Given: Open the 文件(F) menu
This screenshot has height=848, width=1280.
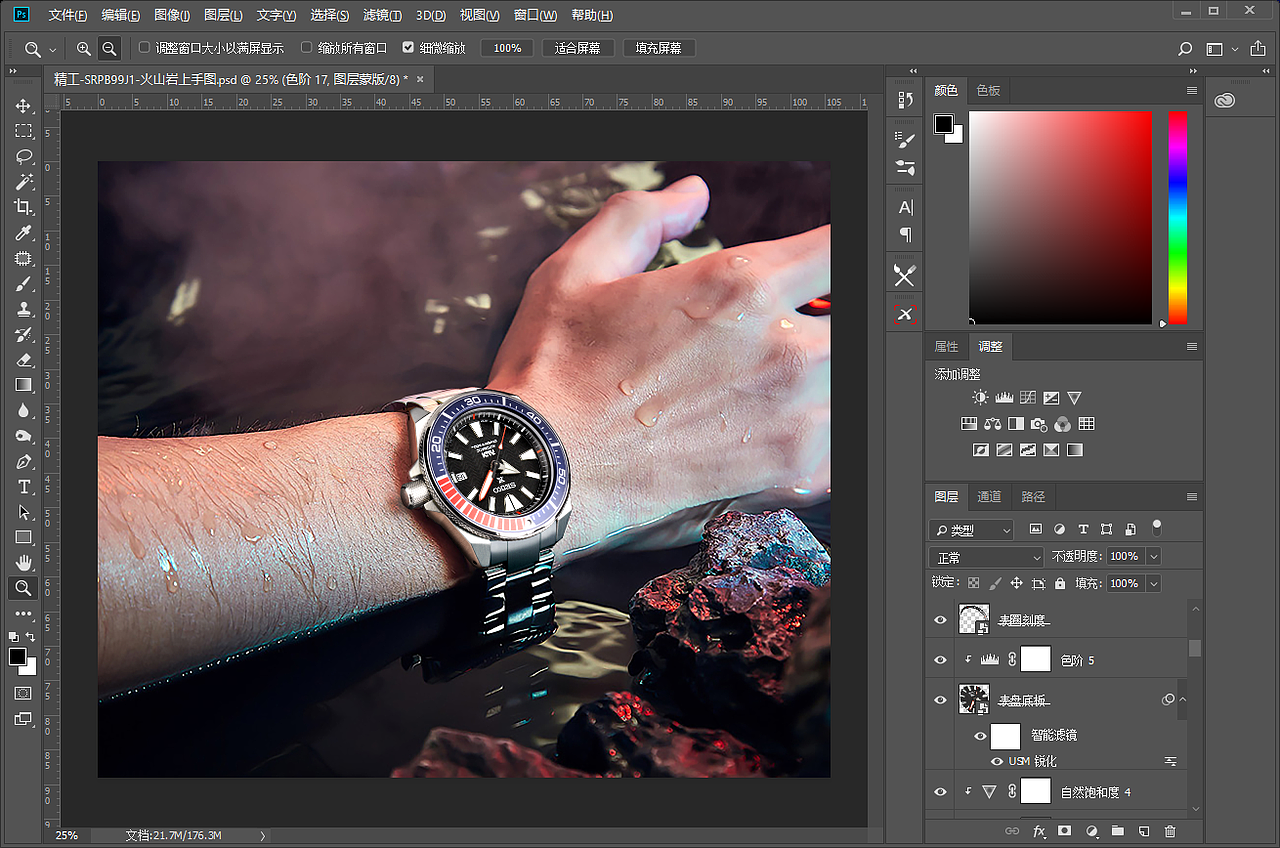Looking at the screenshot, I should [67, 15].
